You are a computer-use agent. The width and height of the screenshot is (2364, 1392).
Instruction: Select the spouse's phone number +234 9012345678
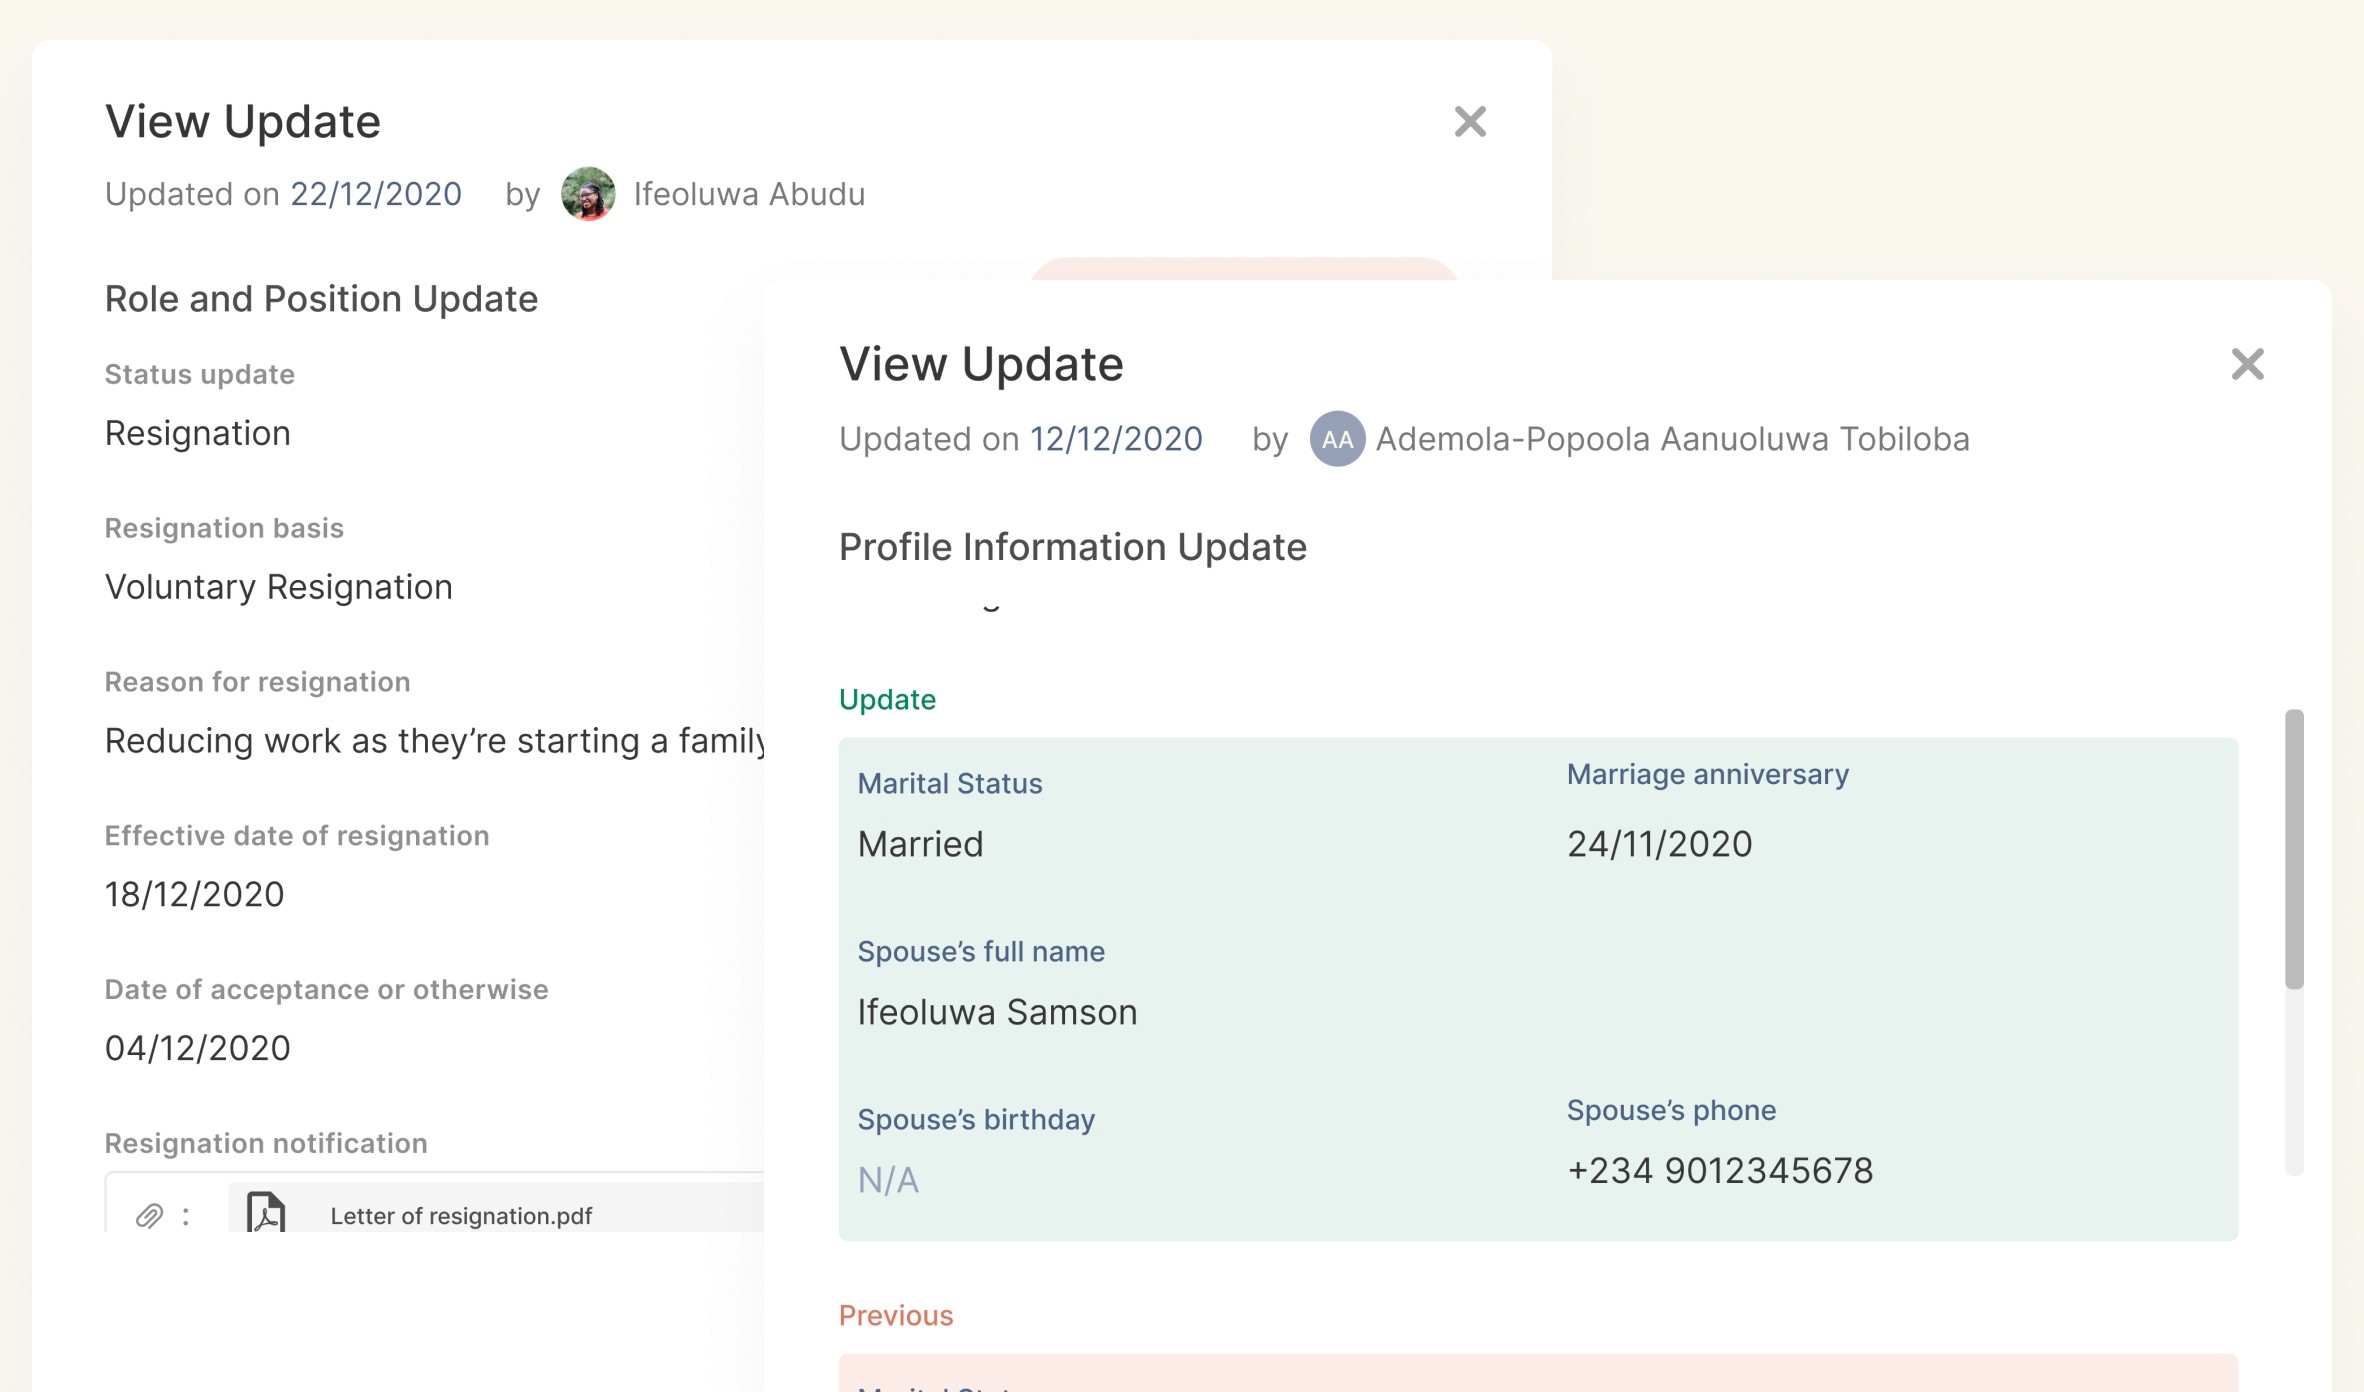(1719, 1170)
